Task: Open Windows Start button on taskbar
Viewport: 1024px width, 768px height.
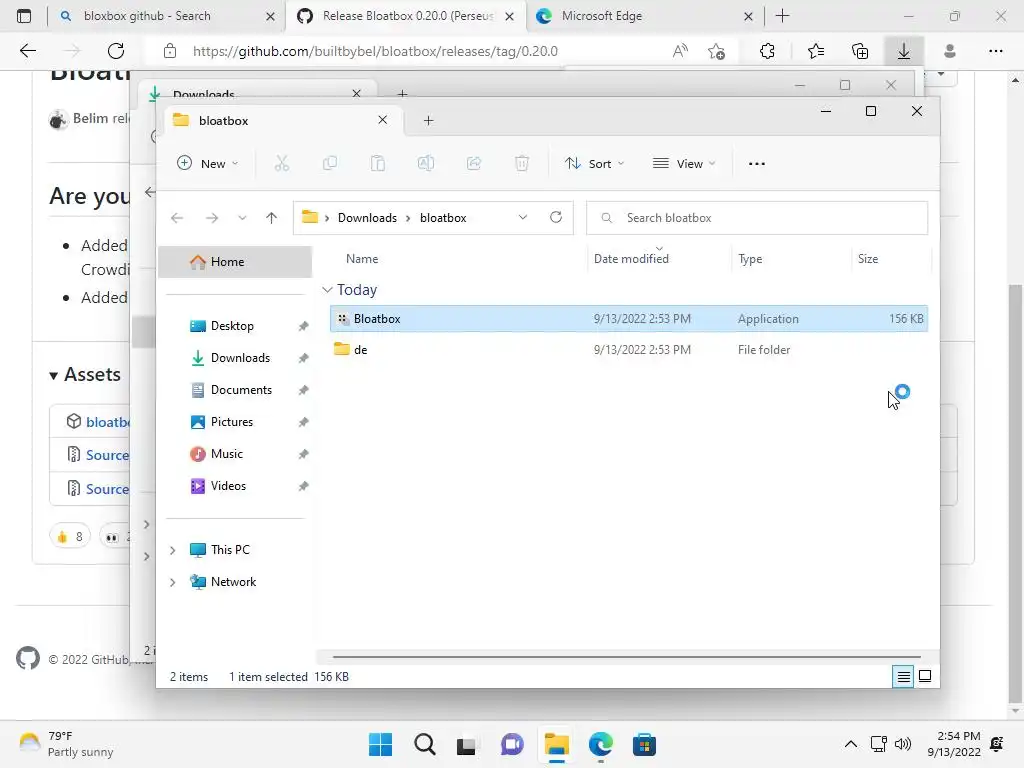Action: (380, 744)
